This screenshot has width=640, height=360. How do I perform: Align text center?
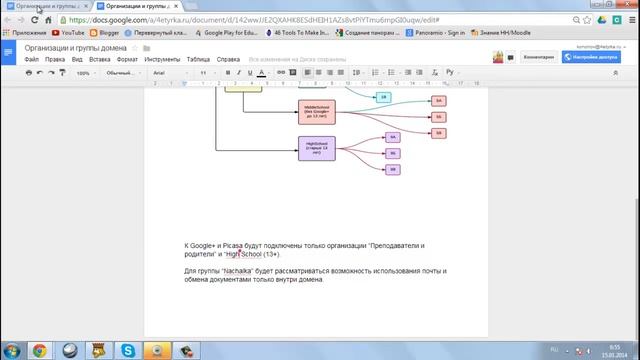pyautogui.click(x=318, y=72)
